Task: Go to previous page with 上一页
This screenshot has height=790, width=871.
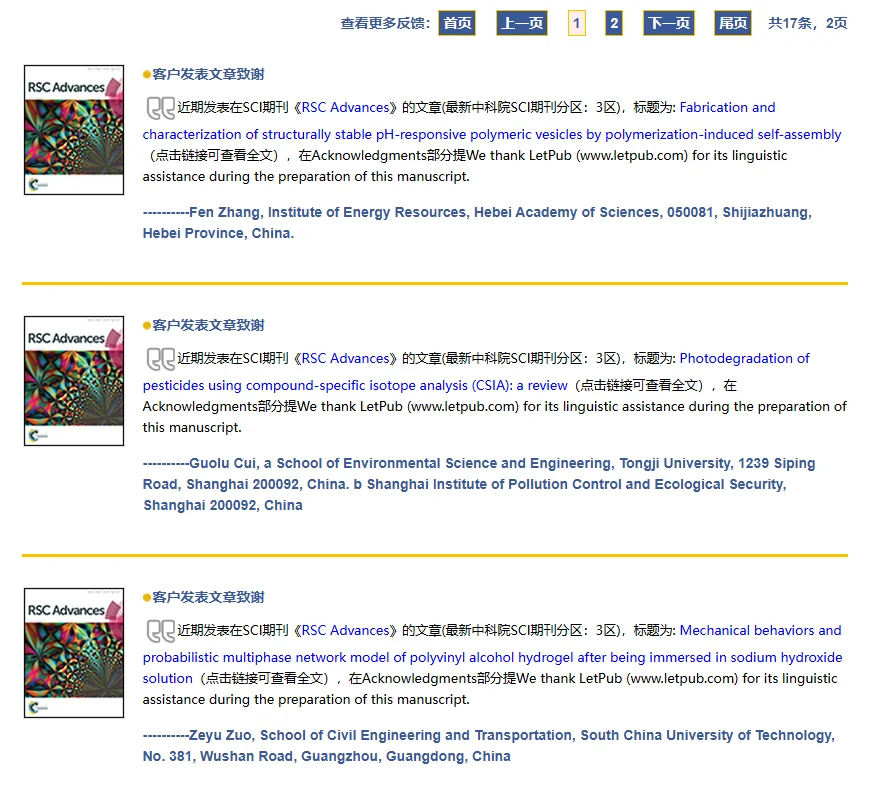Action: pyautogui.click(x=522, y=23)
